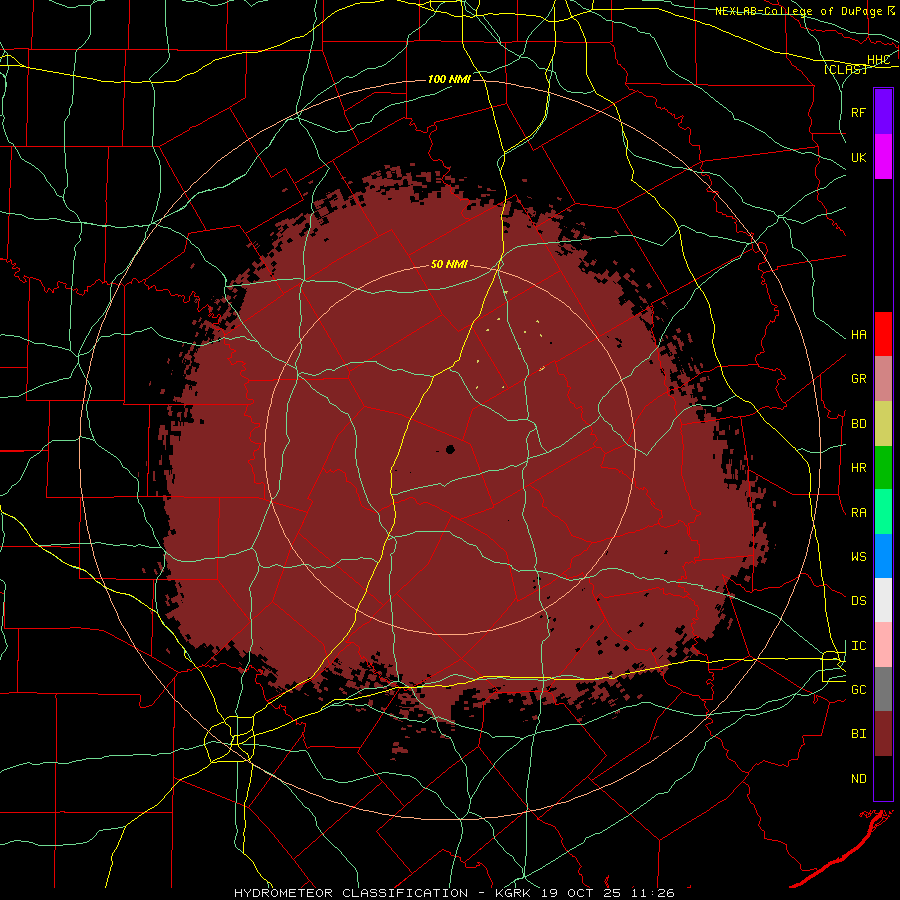Click the UK legend label
Viewport: 900px width, 900px height.
859,157
